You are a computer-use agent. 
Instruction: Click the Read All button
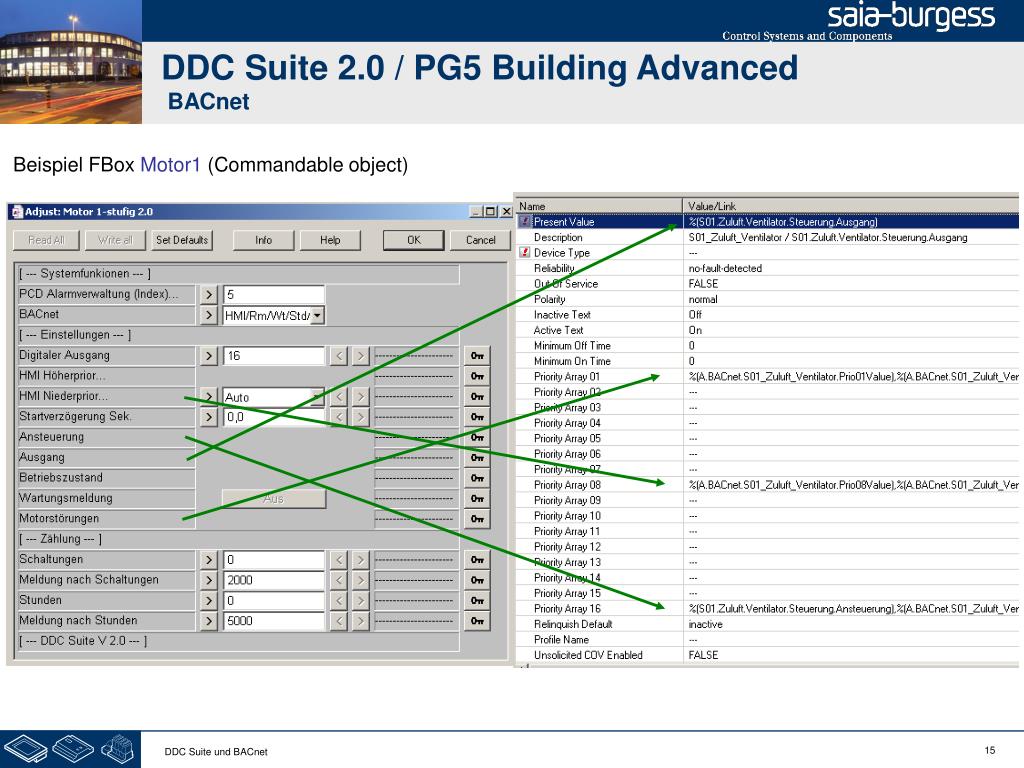point(46,240)
